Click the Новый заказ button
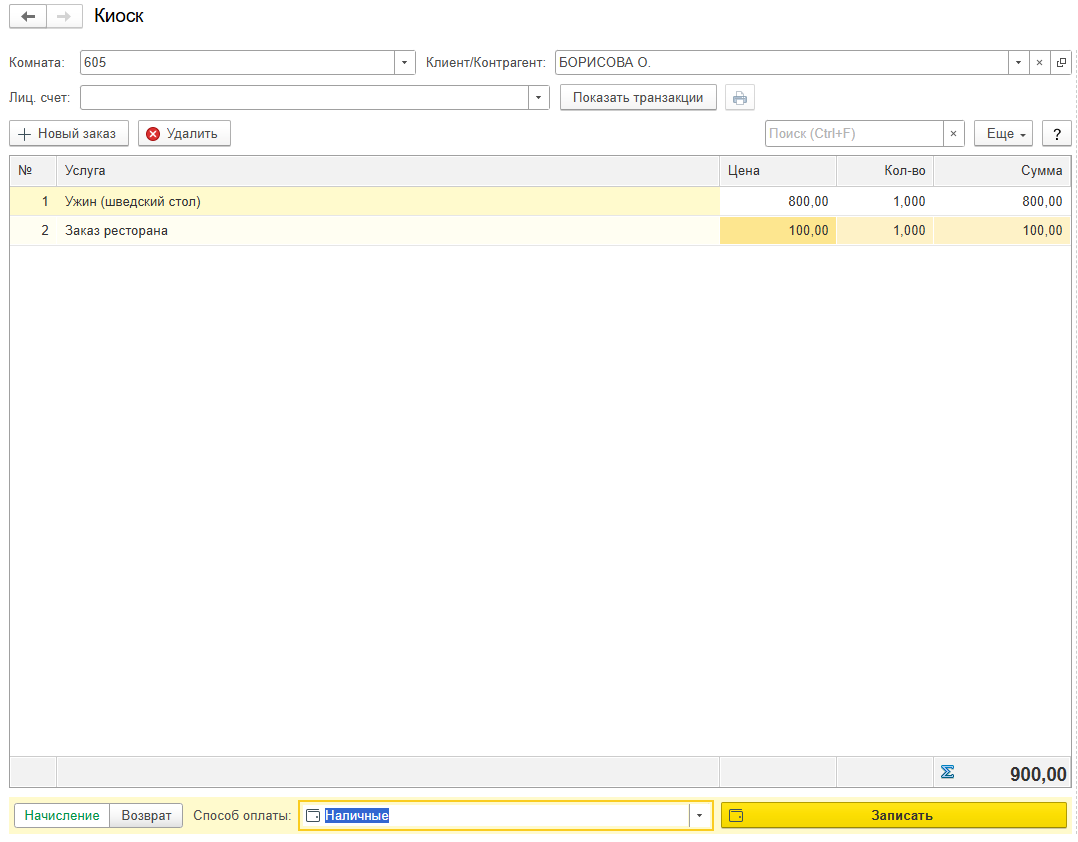The image size is (1078, 842). click(69, 133)
